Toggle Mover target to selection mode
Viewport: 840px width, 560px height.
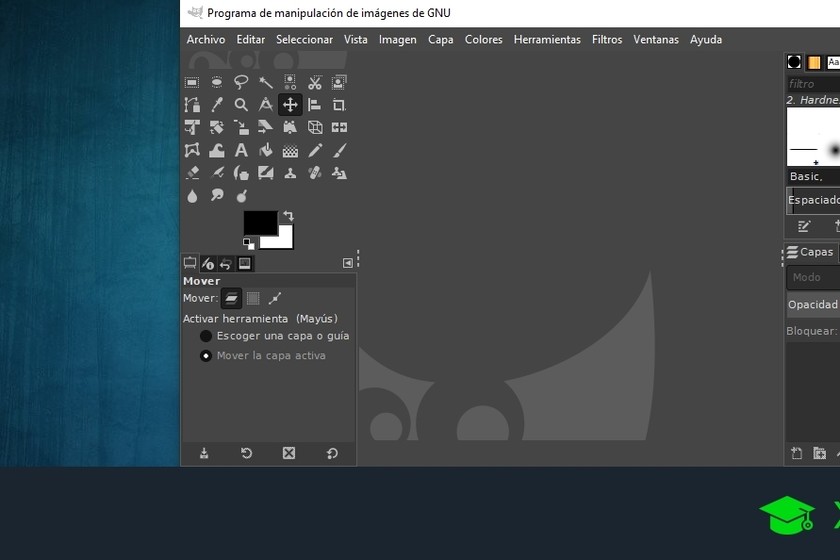(253, 298)
